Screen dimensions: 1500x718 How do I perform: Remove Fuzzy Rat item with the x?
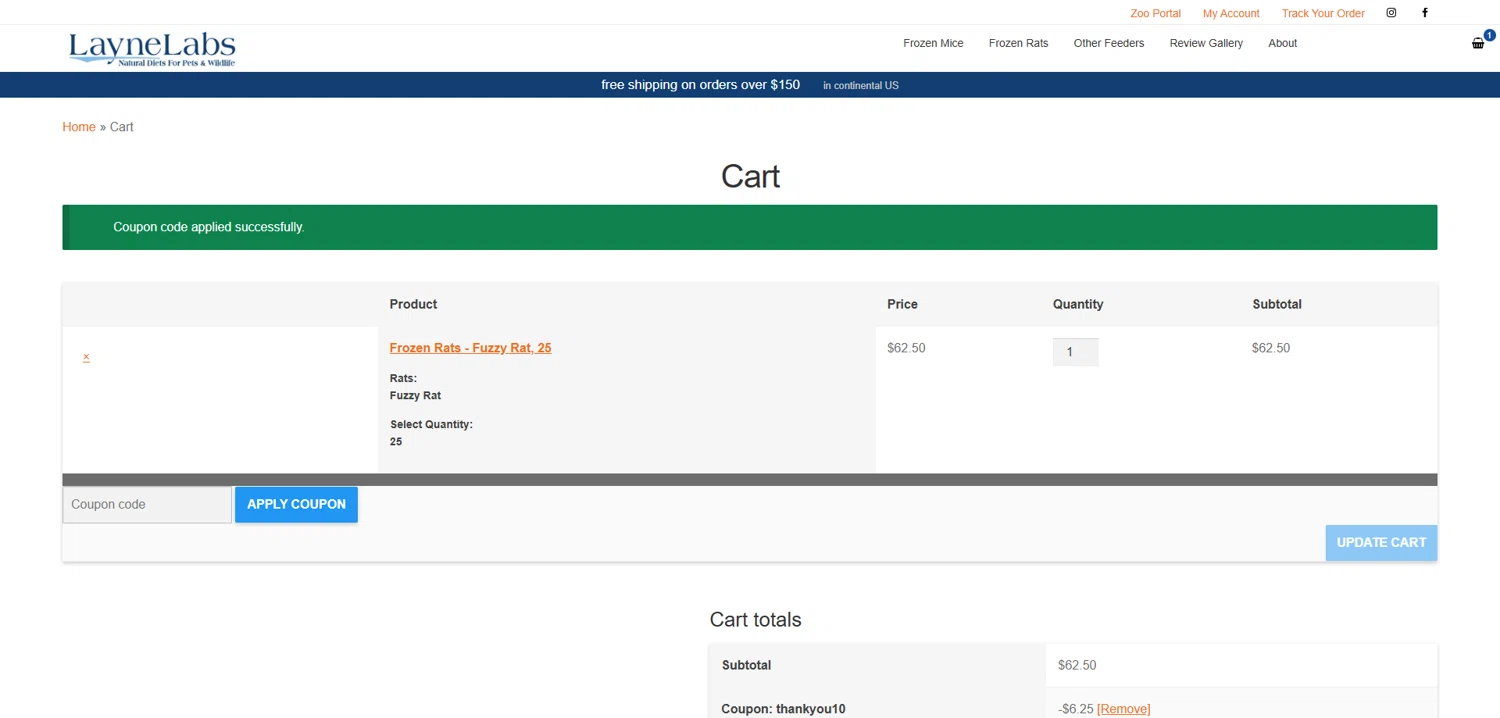point(86,357)
